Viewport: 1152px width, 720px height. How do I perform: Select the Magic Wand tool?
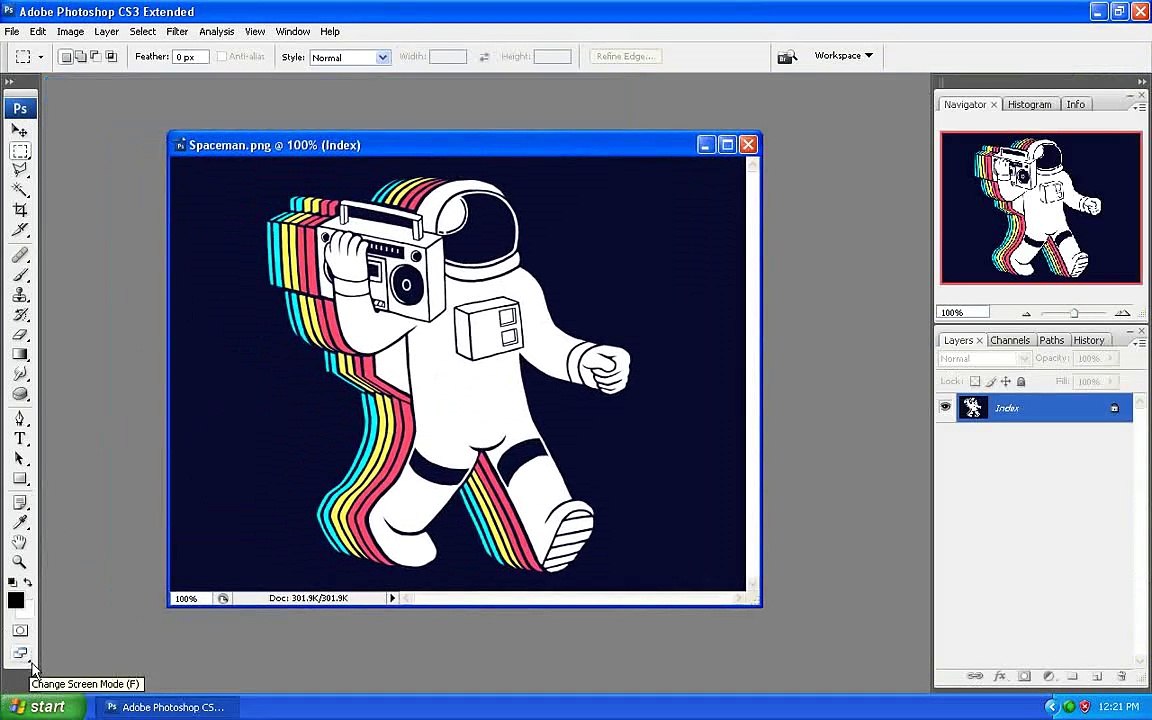point(20,190)
